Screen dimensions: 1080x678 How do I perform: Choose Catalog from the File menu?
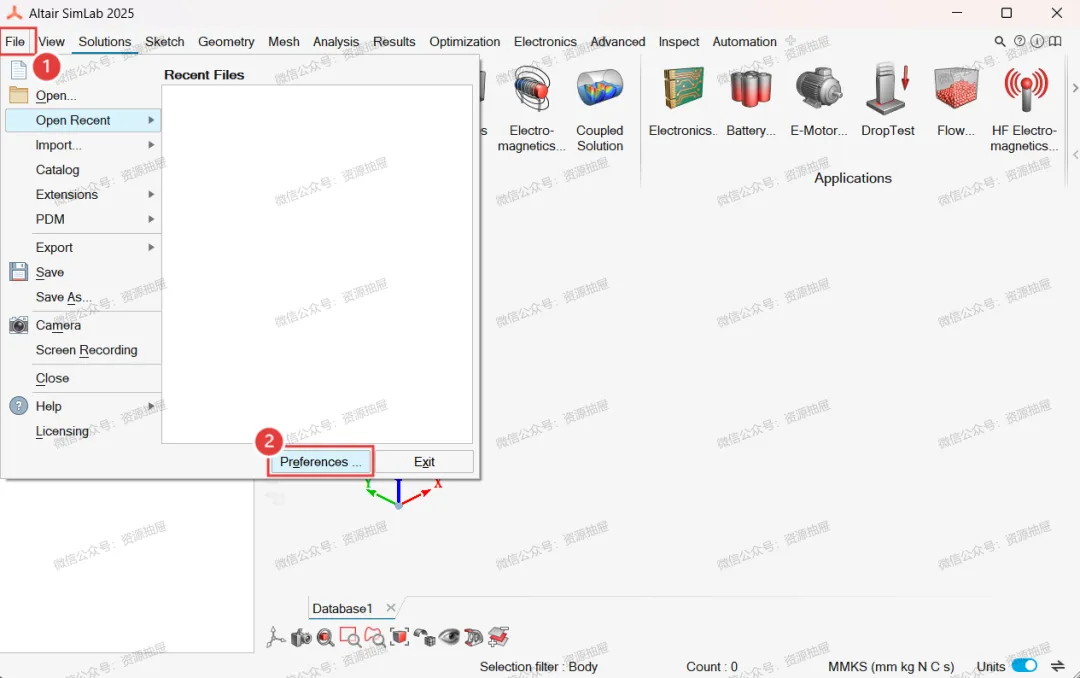click(x=57, y=170)
